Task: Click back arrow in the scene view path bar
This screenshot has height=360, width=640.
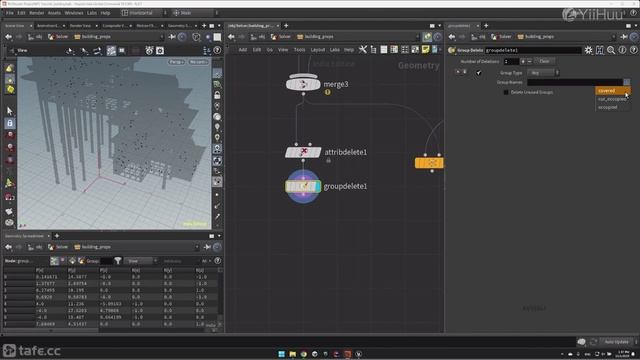Action: pyautogui.click(x=9, y=37)
